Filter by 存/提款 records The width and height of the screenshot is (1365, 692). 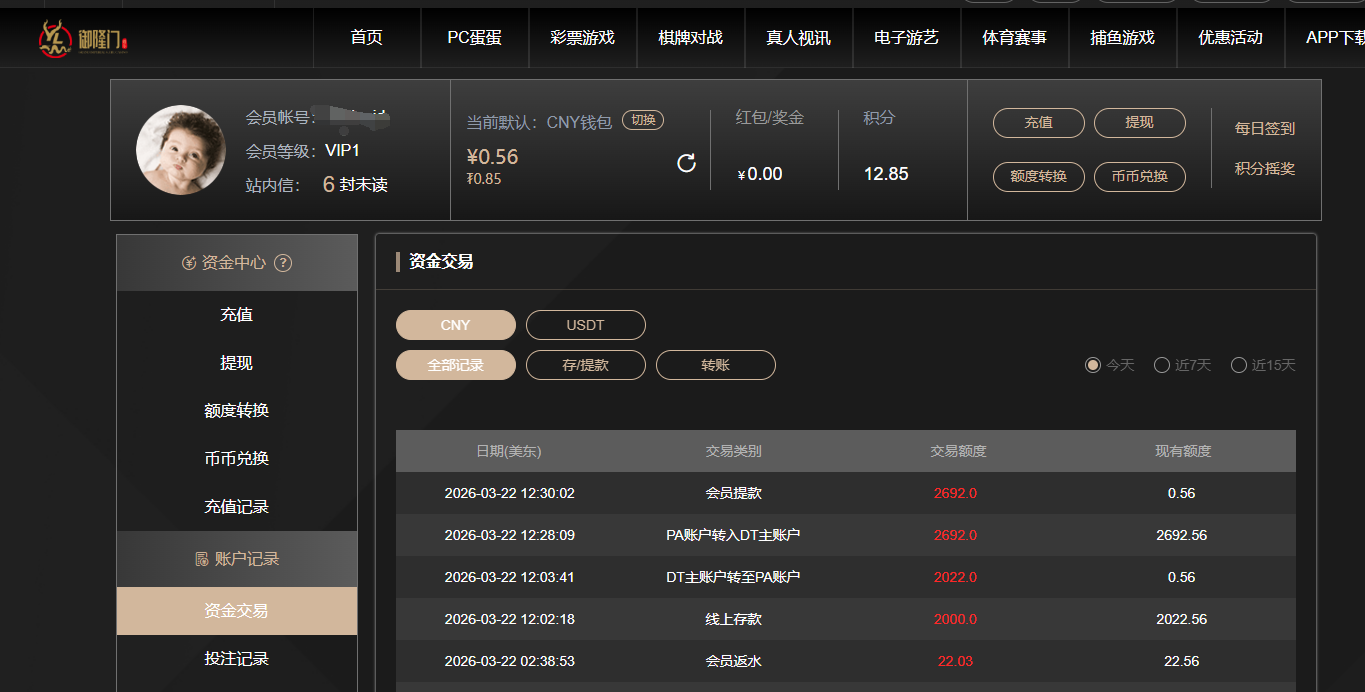[x=585, y=365]
